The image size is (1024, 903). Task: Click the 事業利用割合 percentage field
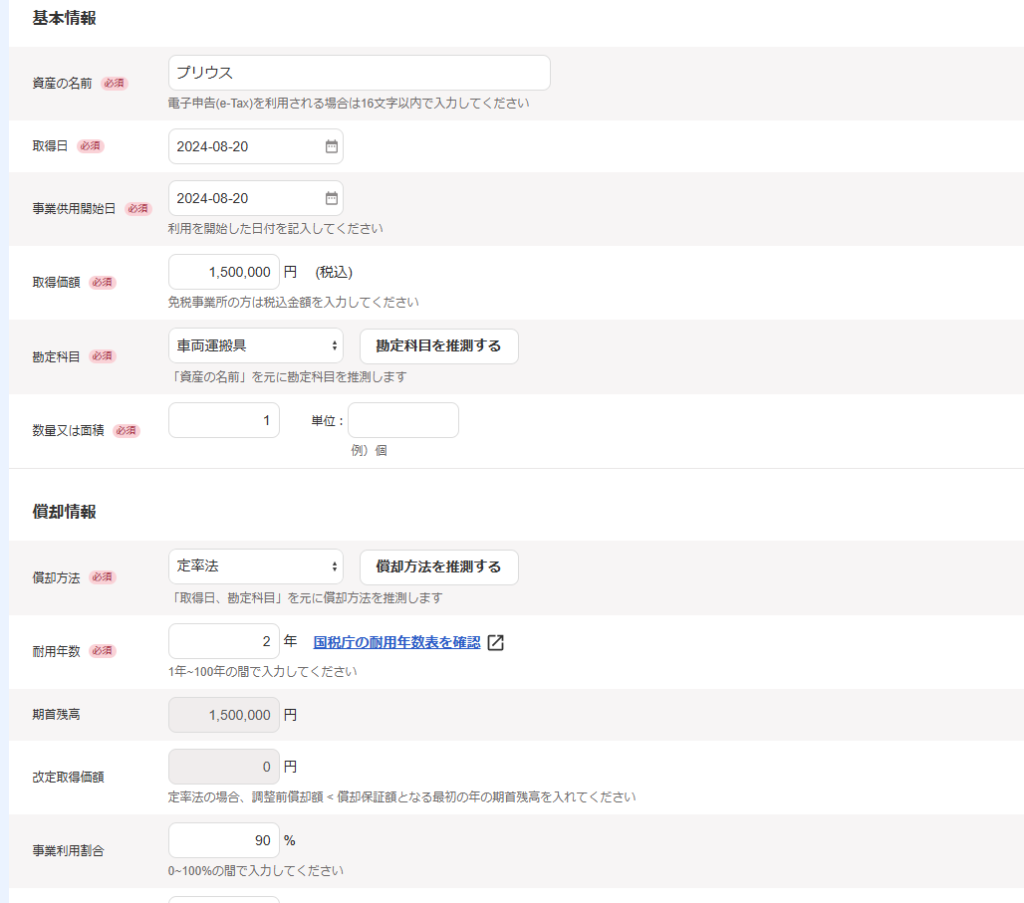(x=224, y=840)
